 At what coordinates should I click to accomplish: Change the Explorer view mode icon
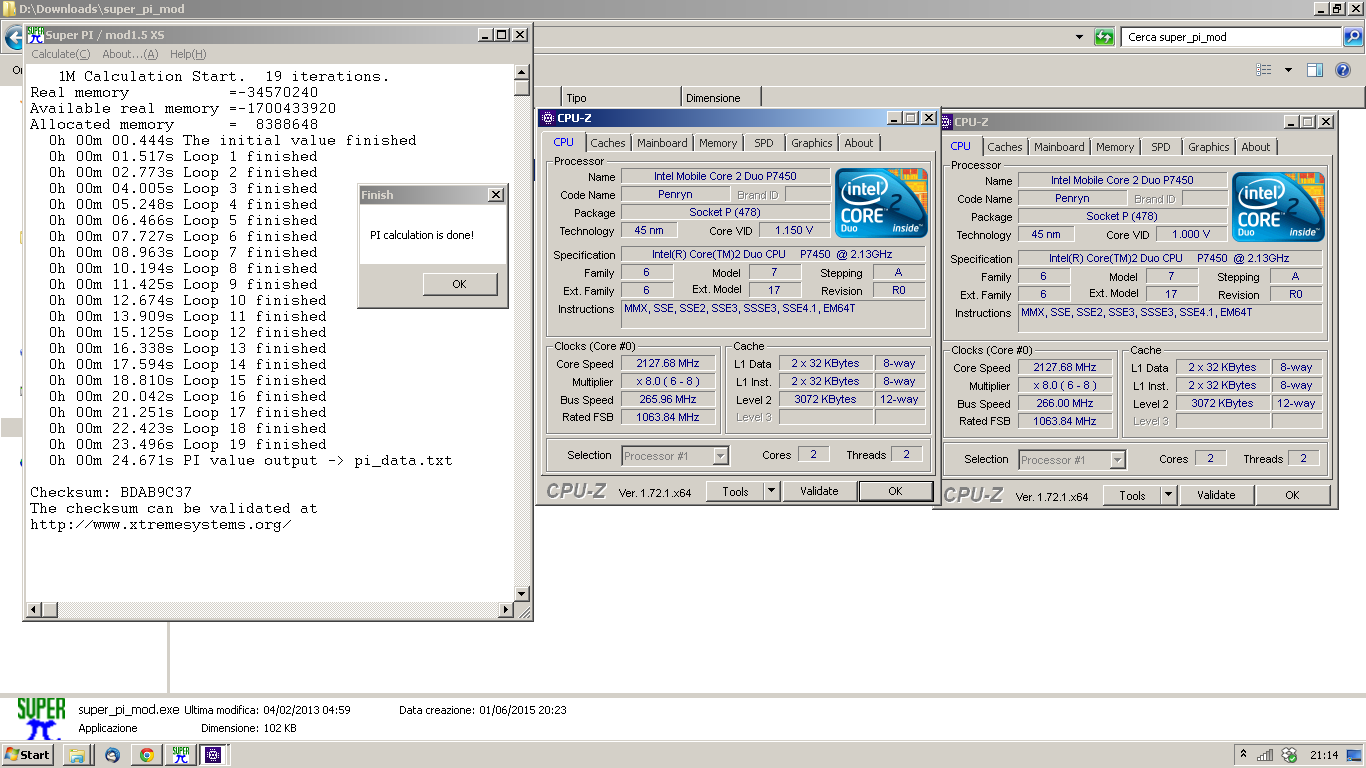tap(1264, 70)
